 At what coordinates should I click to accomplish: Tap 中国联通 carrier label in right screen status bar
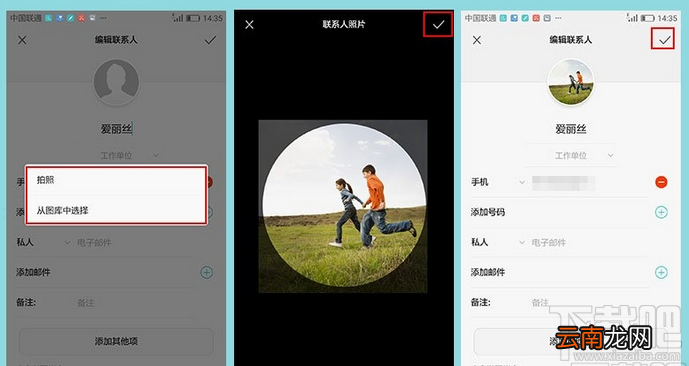(480, 18)
